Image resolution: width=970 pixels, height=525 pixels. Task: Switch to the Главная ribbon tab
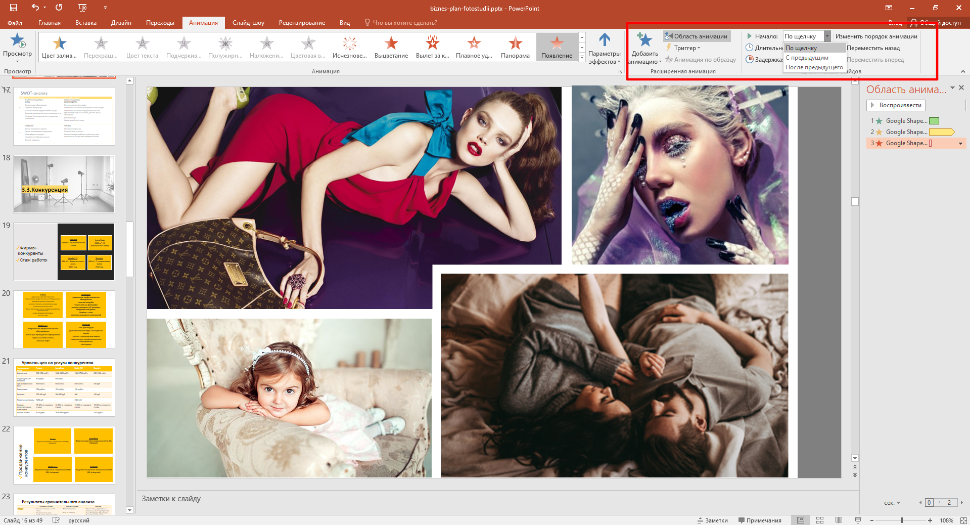(49, 23)
